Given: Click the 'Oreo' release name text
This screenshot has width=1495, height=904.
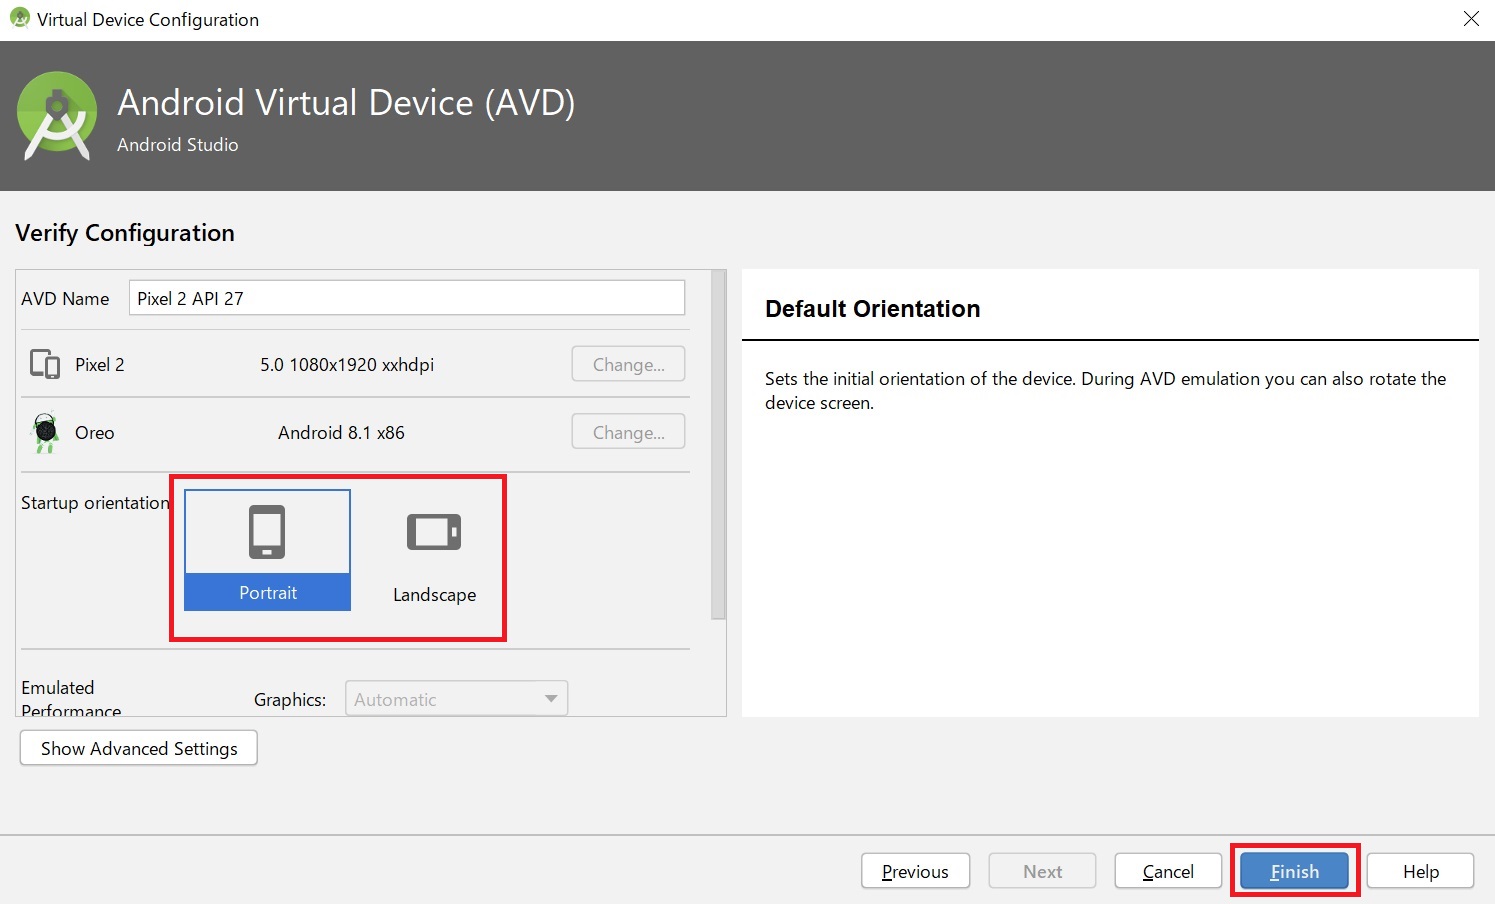Looking at the screenshot, I should click(x=95, y=433).
